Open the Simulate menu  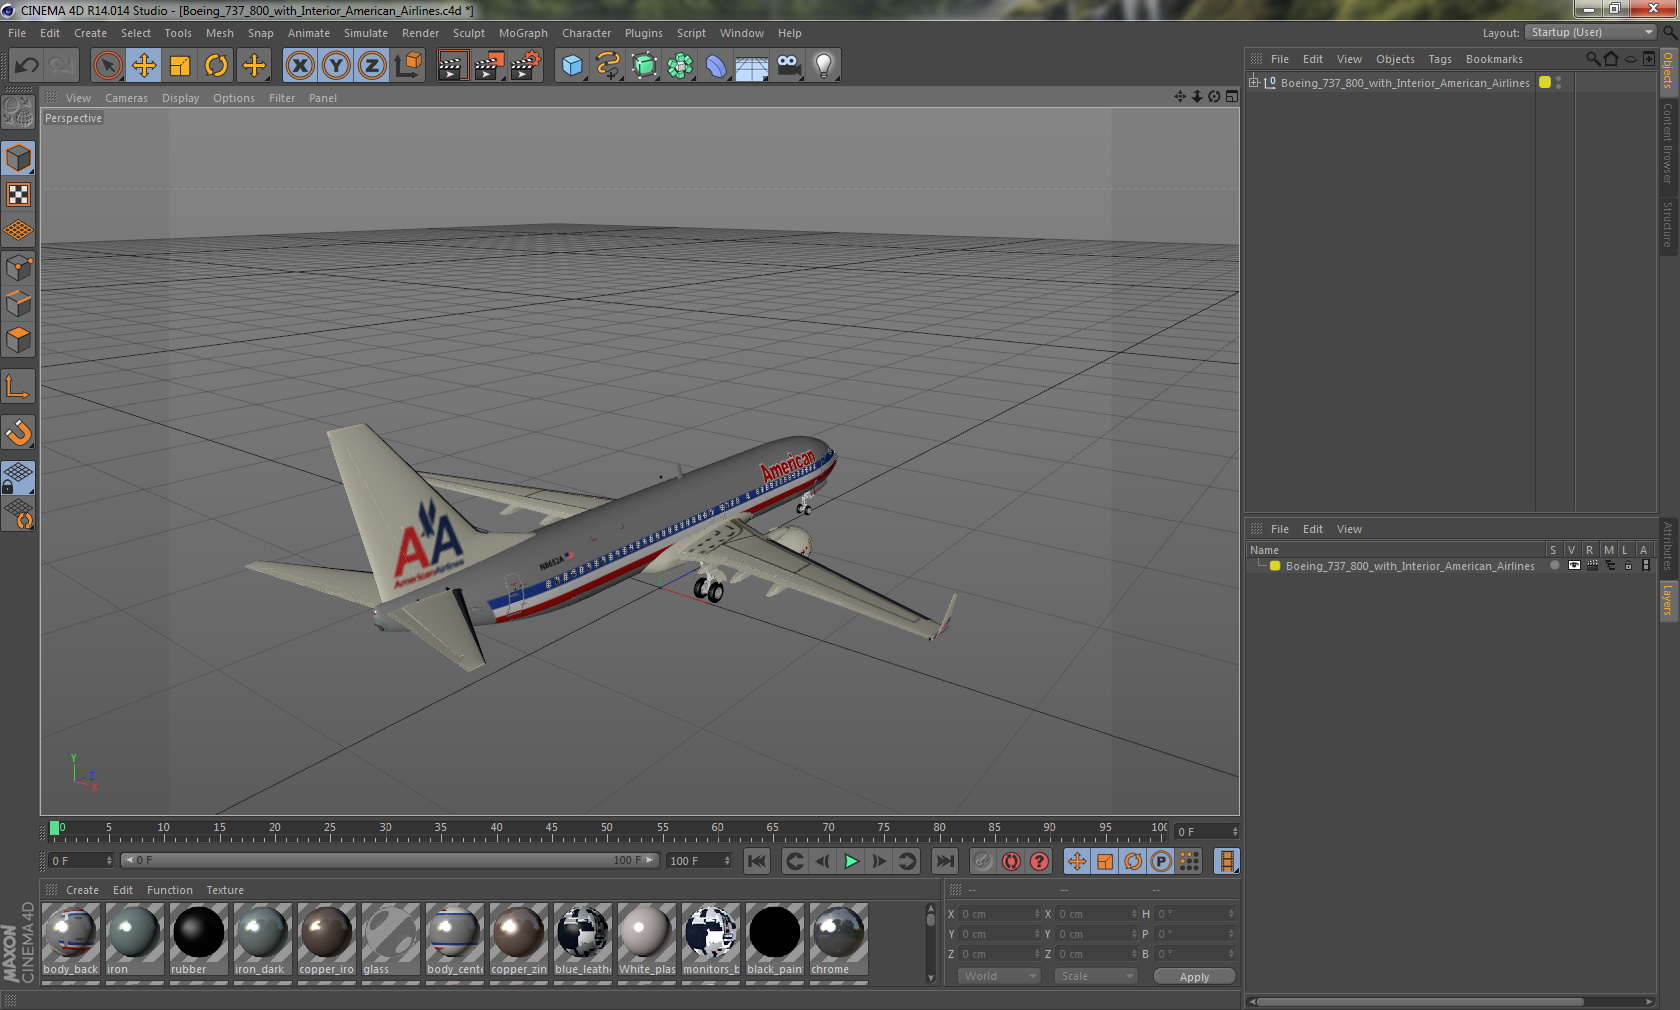(x=366, y=33)
